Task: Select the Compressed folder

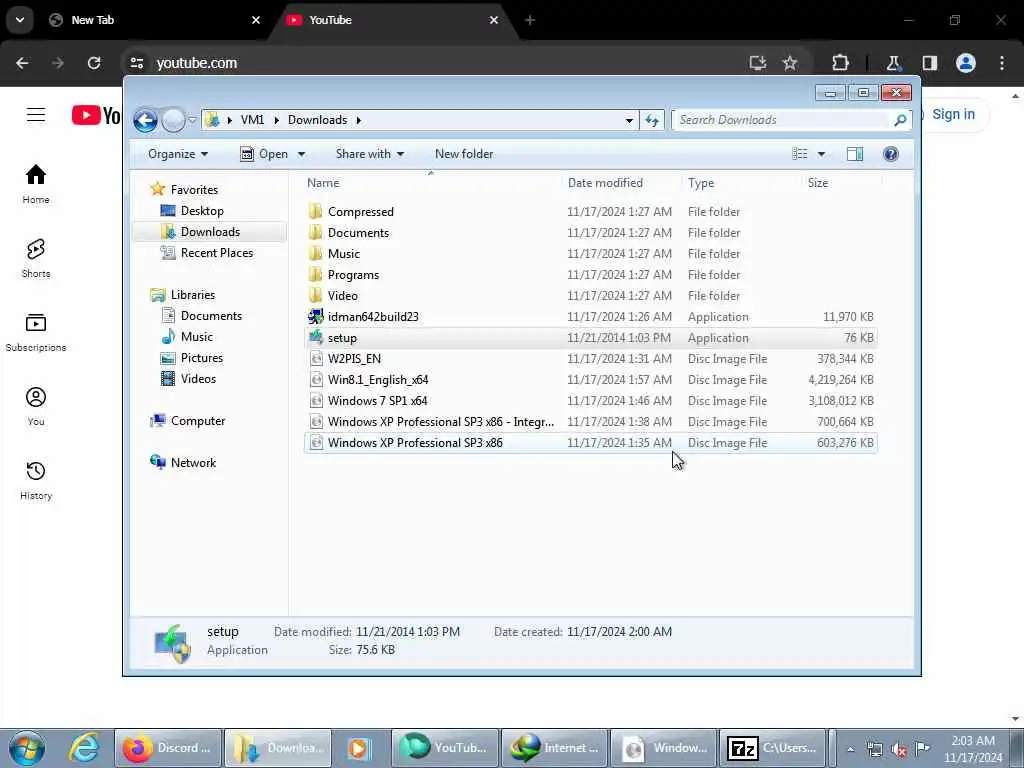Action: coord(591,212)
